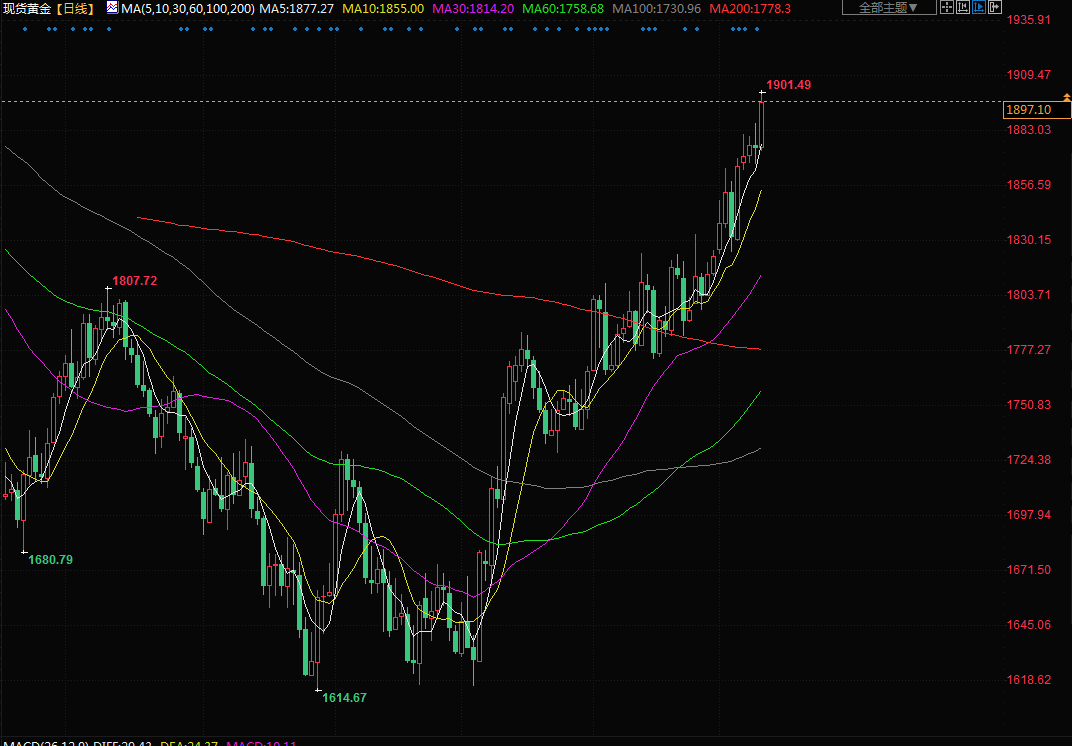This screenshot has width=1072, height=746.
Task: Toggle the magenta MA30 legend label
Action: [x=472, y=8]
